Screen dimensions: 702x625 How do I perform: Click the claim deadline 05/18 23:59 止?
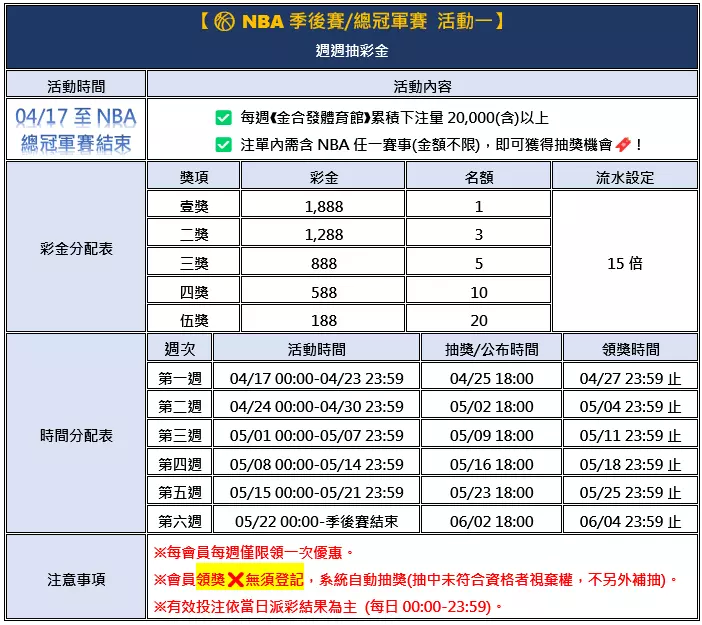pos(630,464)
